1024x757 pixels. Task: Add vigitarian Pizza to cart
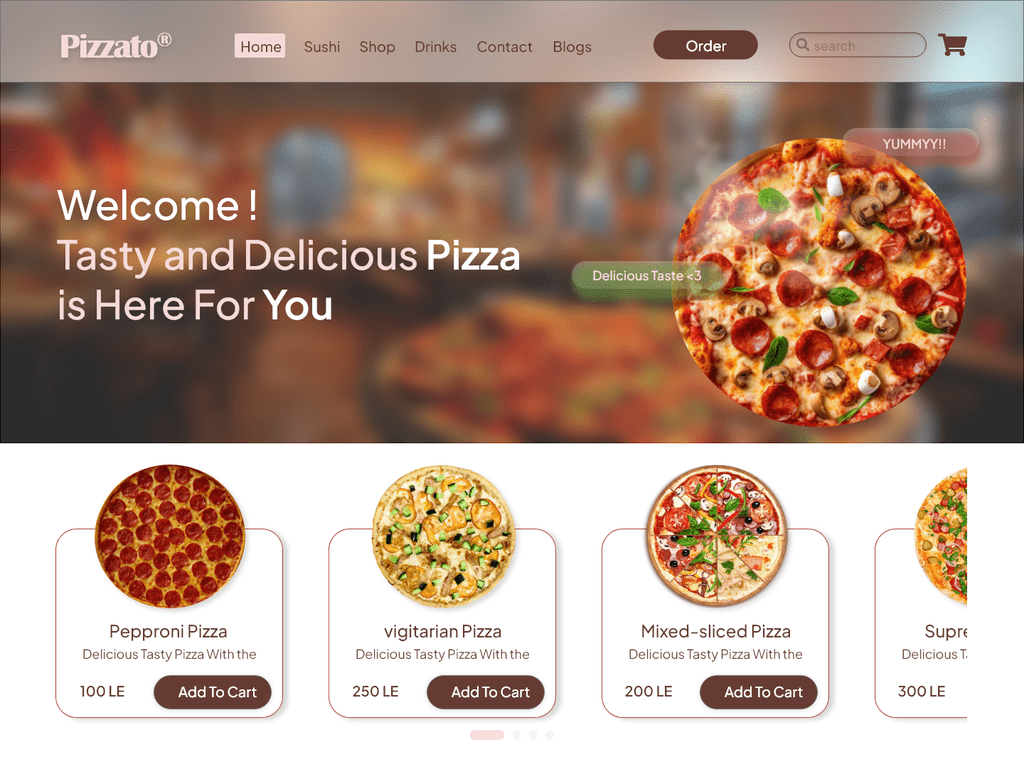pyautogui.click(x=485, y=692)
